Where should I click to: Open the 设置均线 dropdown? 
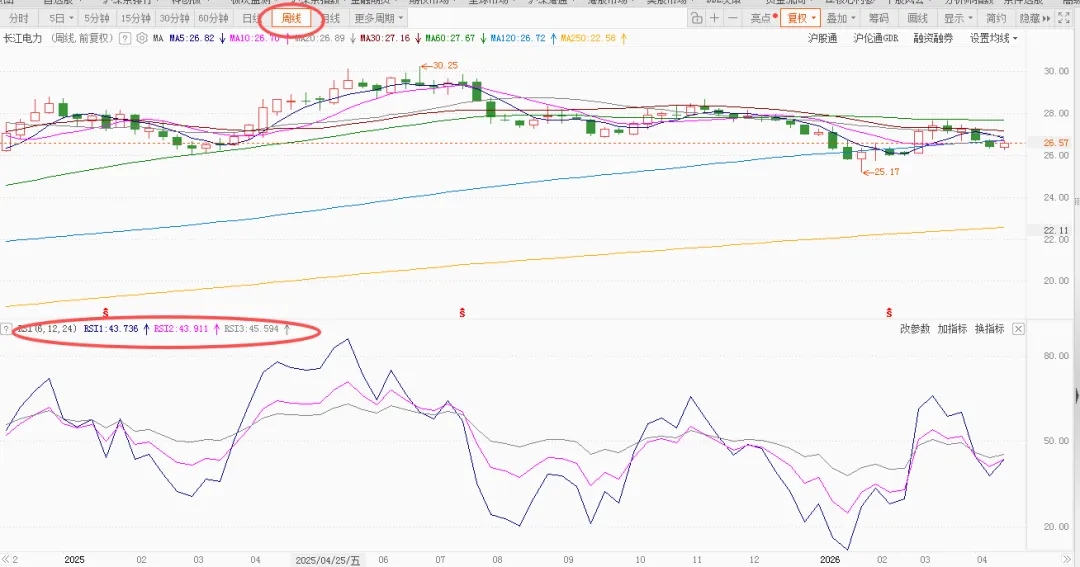(993, 39)
